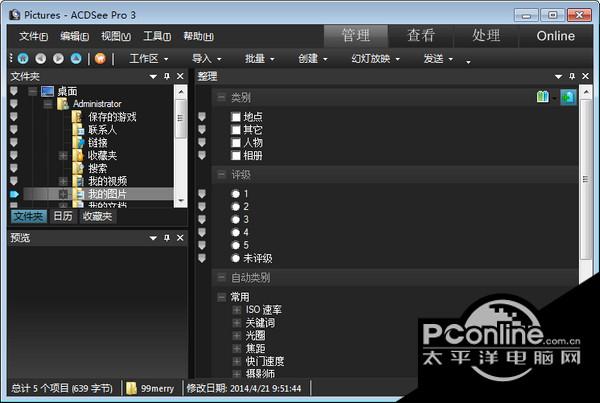Select rating 1 radio button
600x403 pixels.
click(236, 194)
